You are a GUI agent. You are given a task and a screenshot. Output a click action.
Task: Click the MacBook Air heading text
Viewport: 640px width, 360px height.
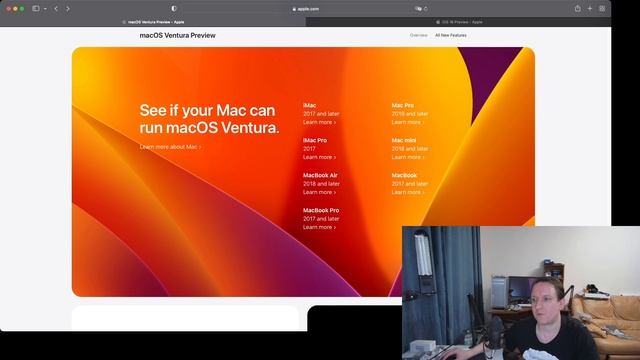tap(320, 176)
